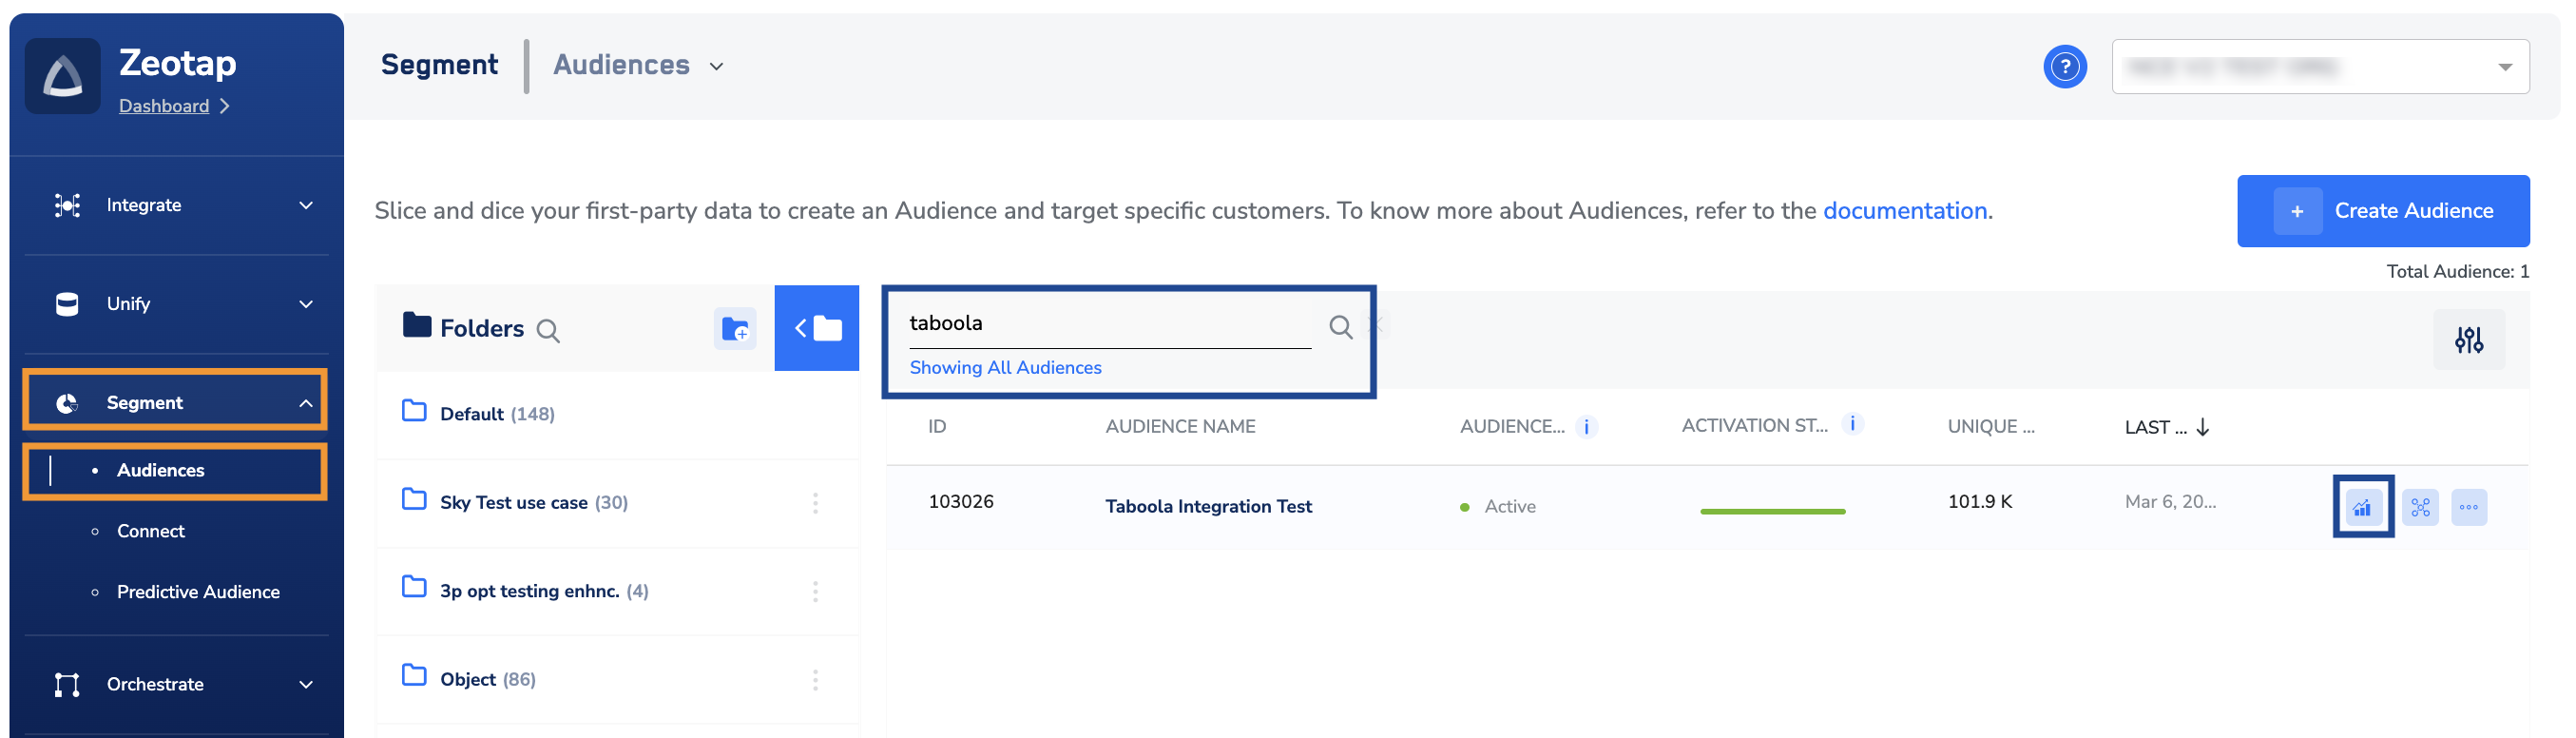Sort by the Last column arrow
The image size is (2576, 738).
tap(2202, 427)
